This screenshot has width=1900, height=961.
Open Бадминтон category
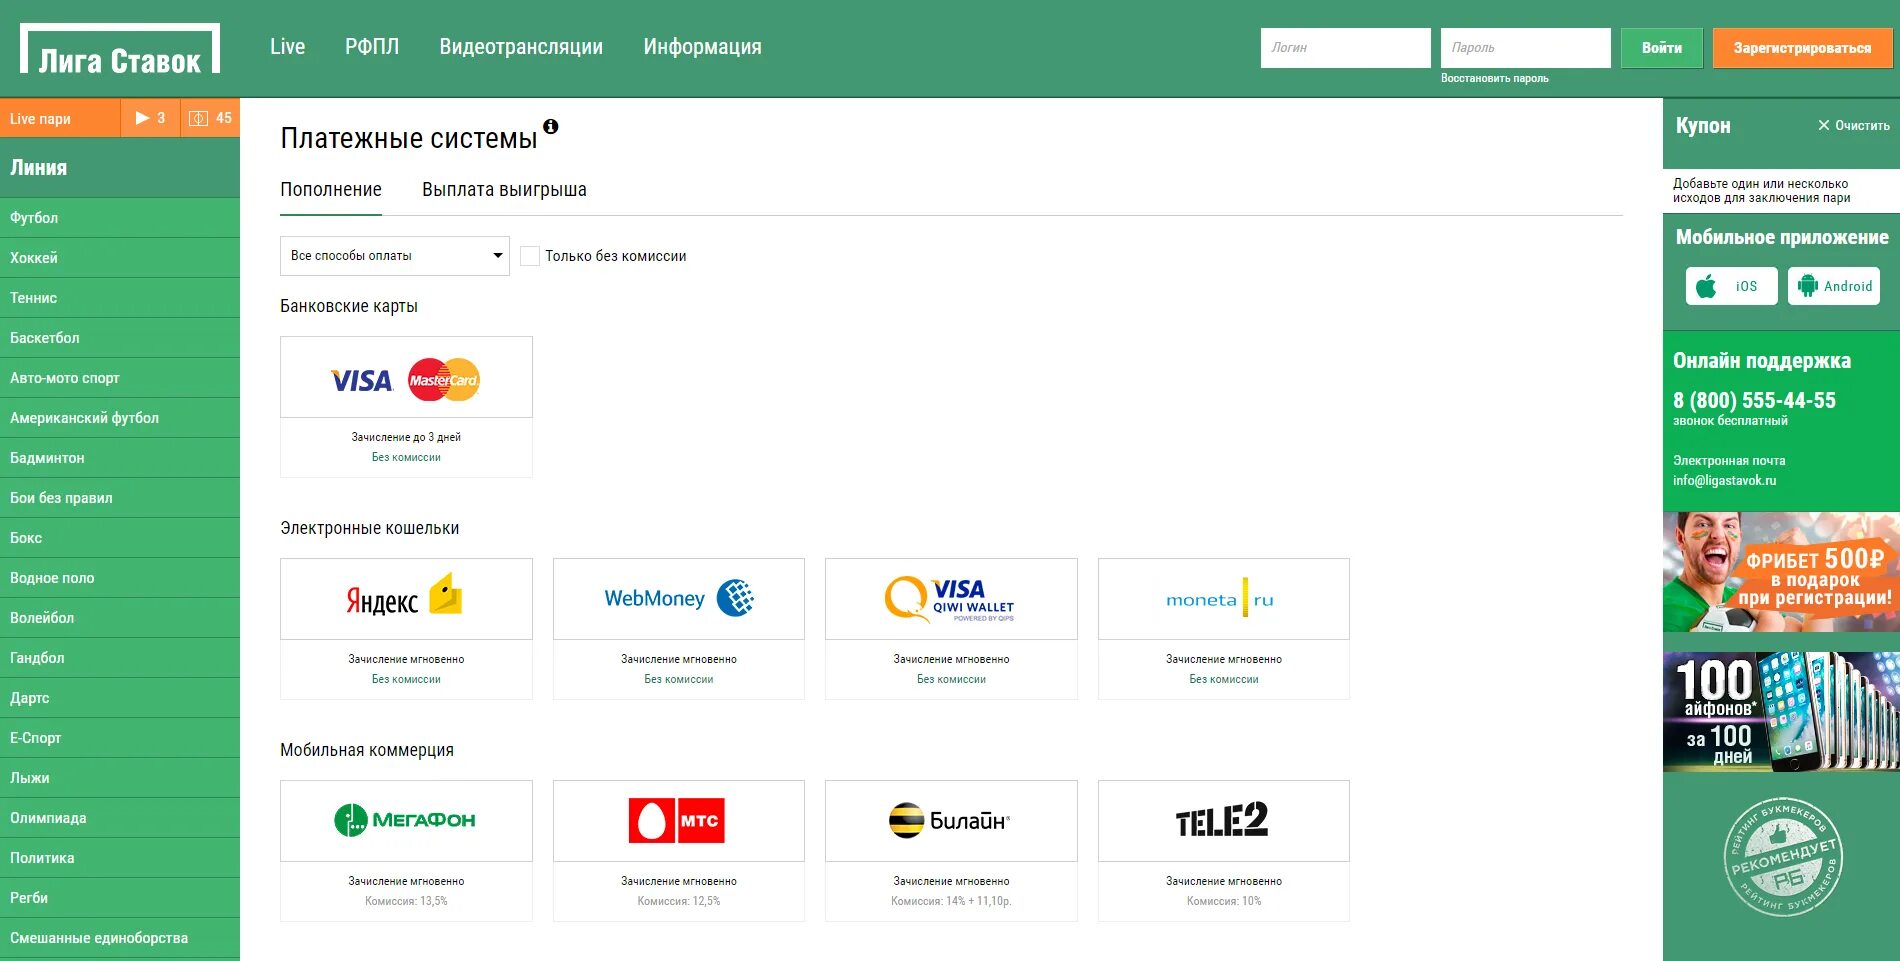point(120,458)
